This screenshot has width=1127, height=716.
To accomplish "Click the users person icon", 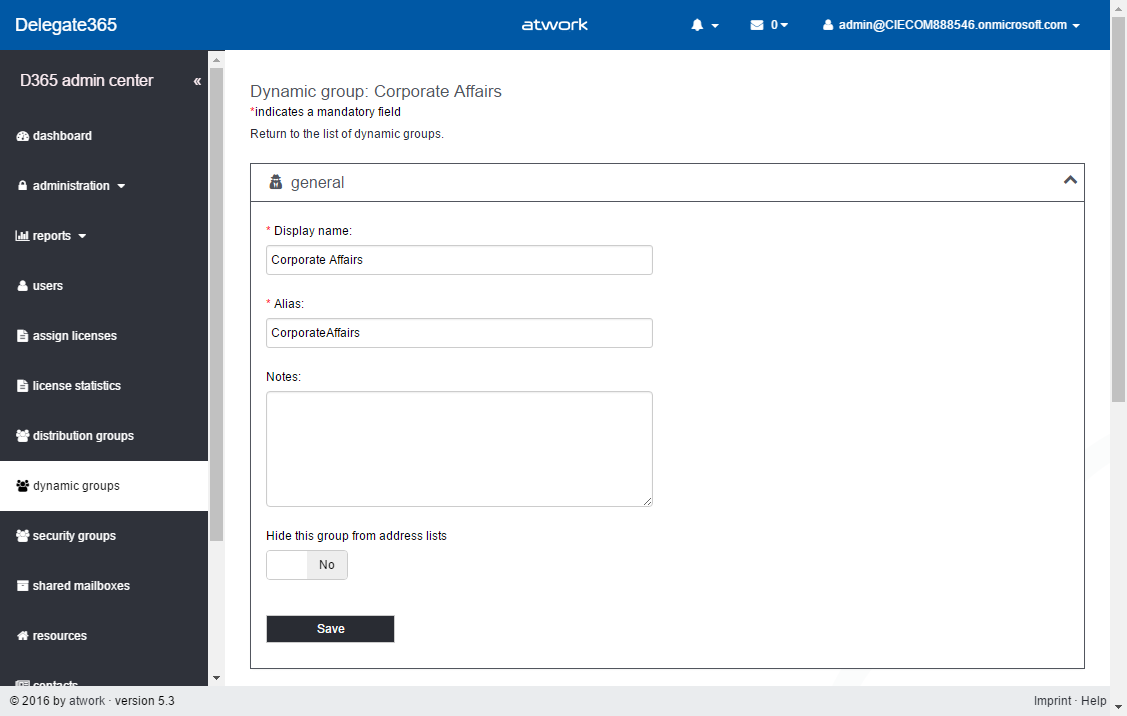I will (x=23, y=286).
